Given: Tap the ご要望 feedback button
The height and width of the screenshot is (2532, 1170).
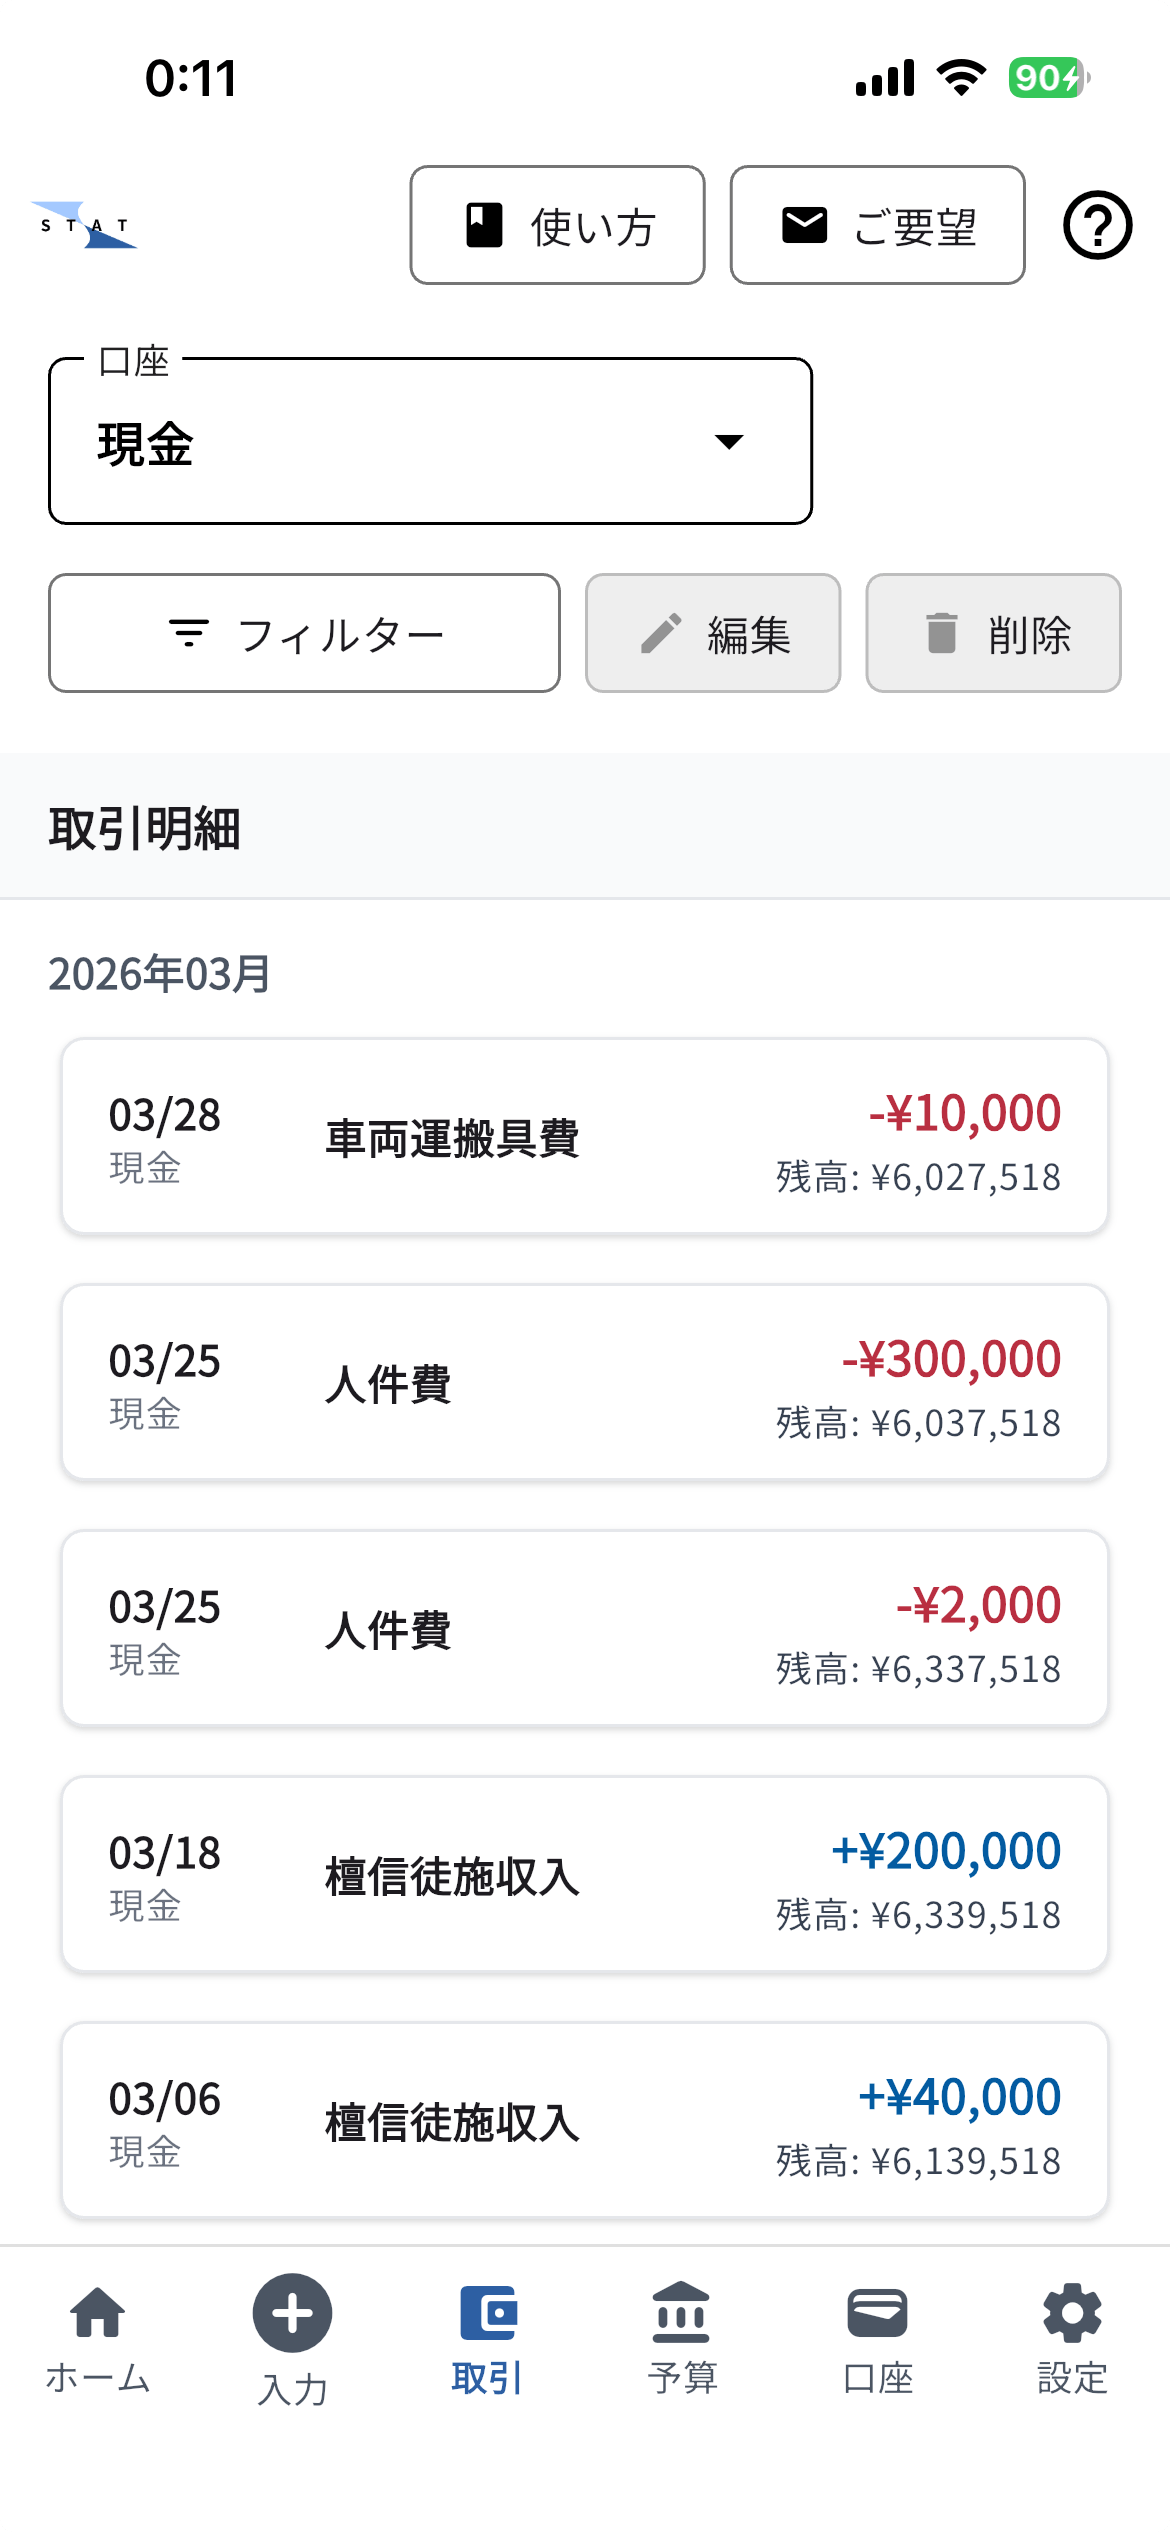Looking at the screenshot, I should (x=877, y=225).
